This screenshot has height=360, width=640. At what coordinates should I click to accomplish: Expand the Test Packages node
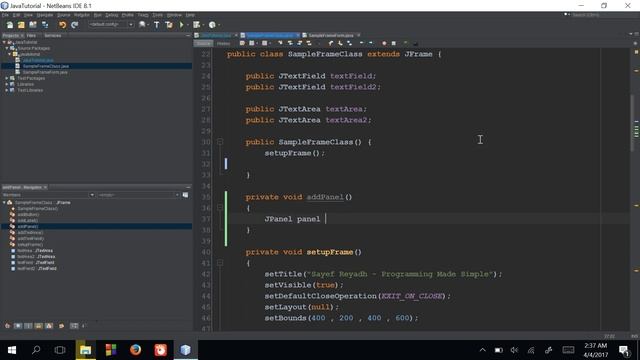point(7,78)
